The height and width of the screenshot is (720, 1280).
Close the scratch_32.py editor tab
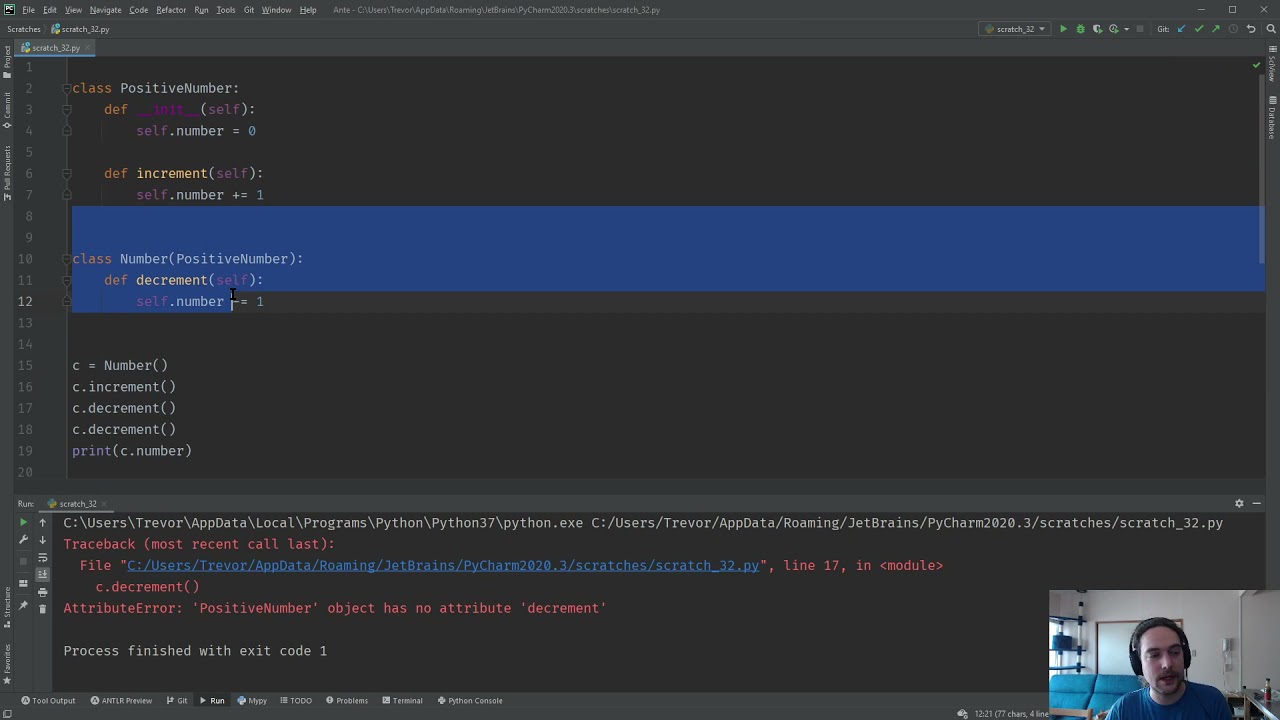[x=87, y=48]
